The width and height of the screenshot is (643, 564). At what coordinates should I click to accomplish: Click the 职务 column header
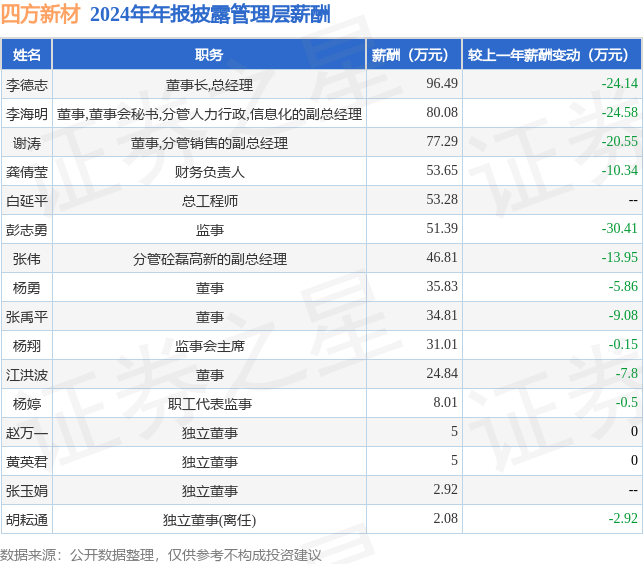[209, 55]
